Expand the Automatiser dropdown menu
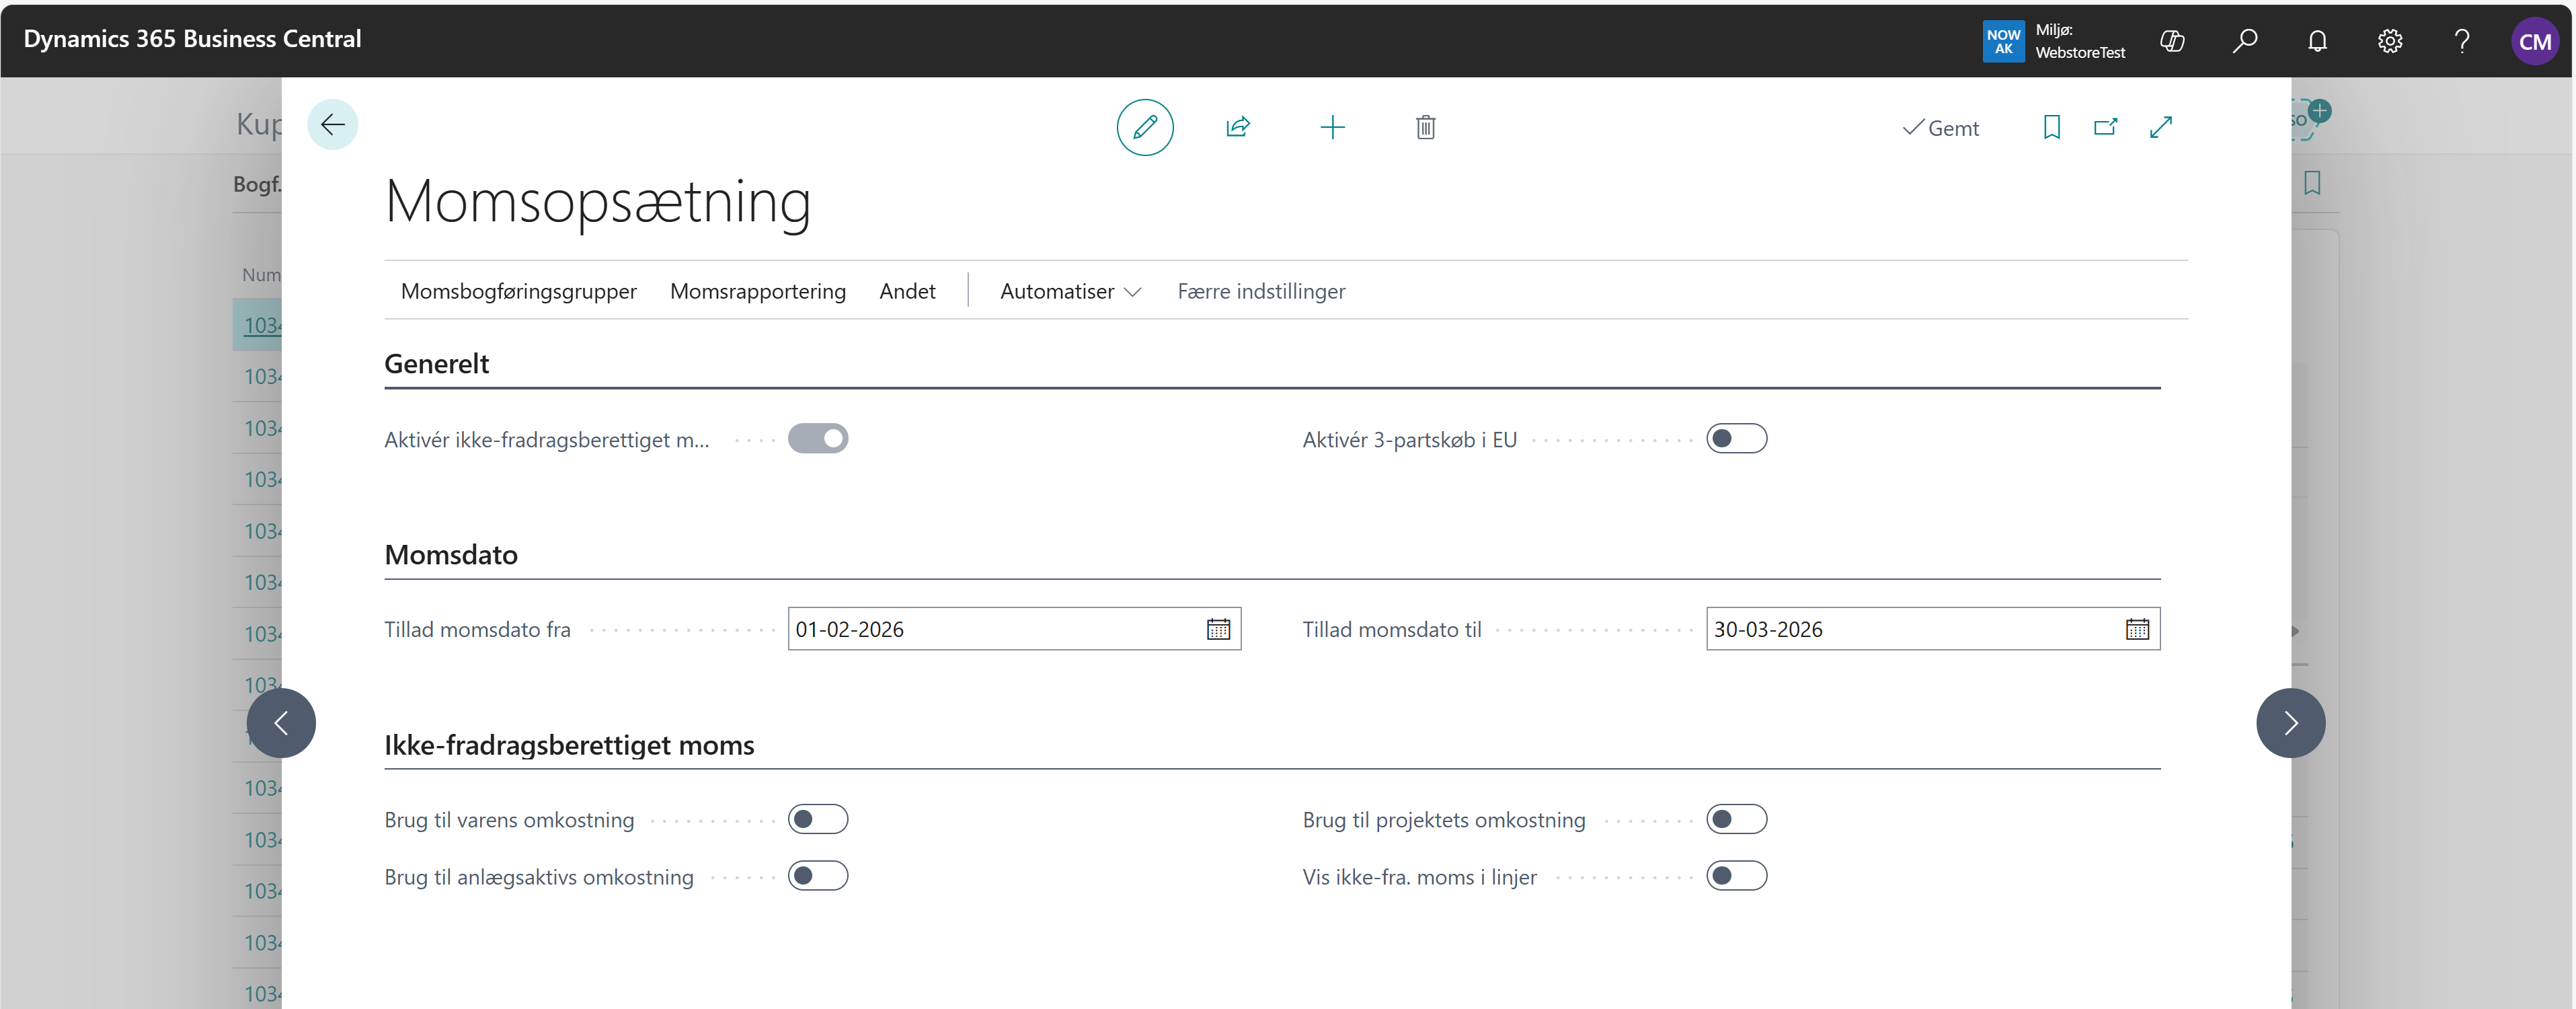Image resolution: width=2576 pixels, height=1009 pixels. click(x=1069, y=291)
